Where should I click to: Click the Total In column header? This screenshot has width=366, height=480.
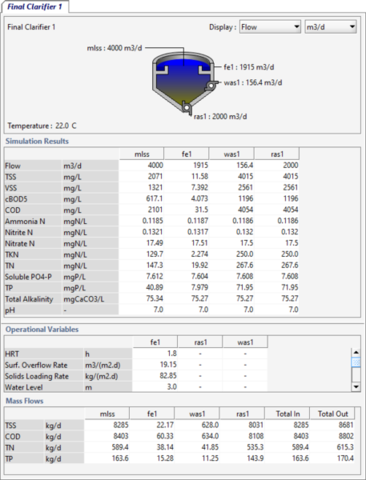[287, 414]
